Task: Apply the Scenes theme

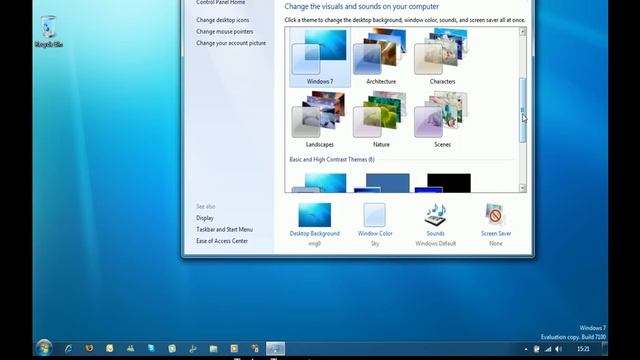Action: pyautogui.click(x=442, y=119)
